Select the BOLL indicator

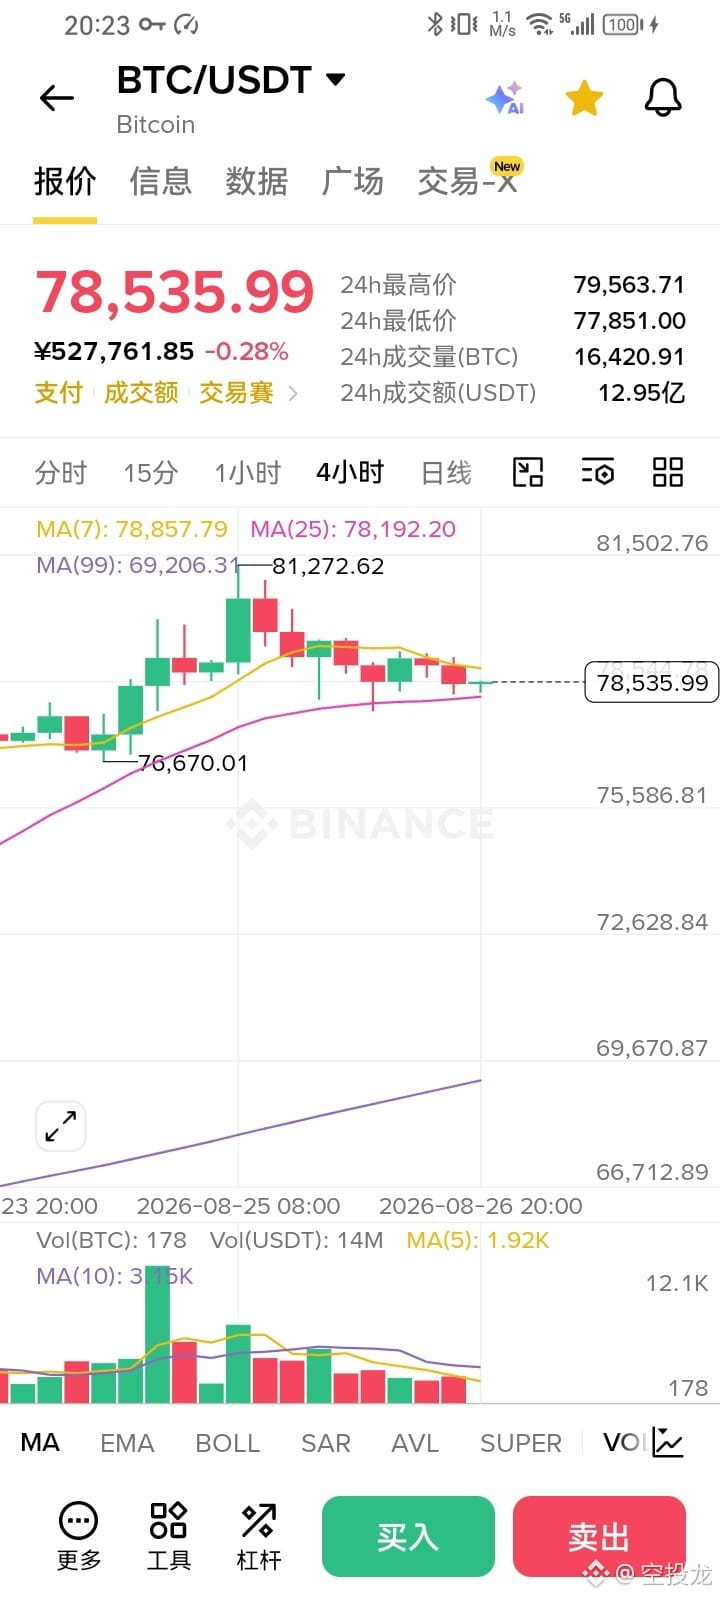(227, 1443)
